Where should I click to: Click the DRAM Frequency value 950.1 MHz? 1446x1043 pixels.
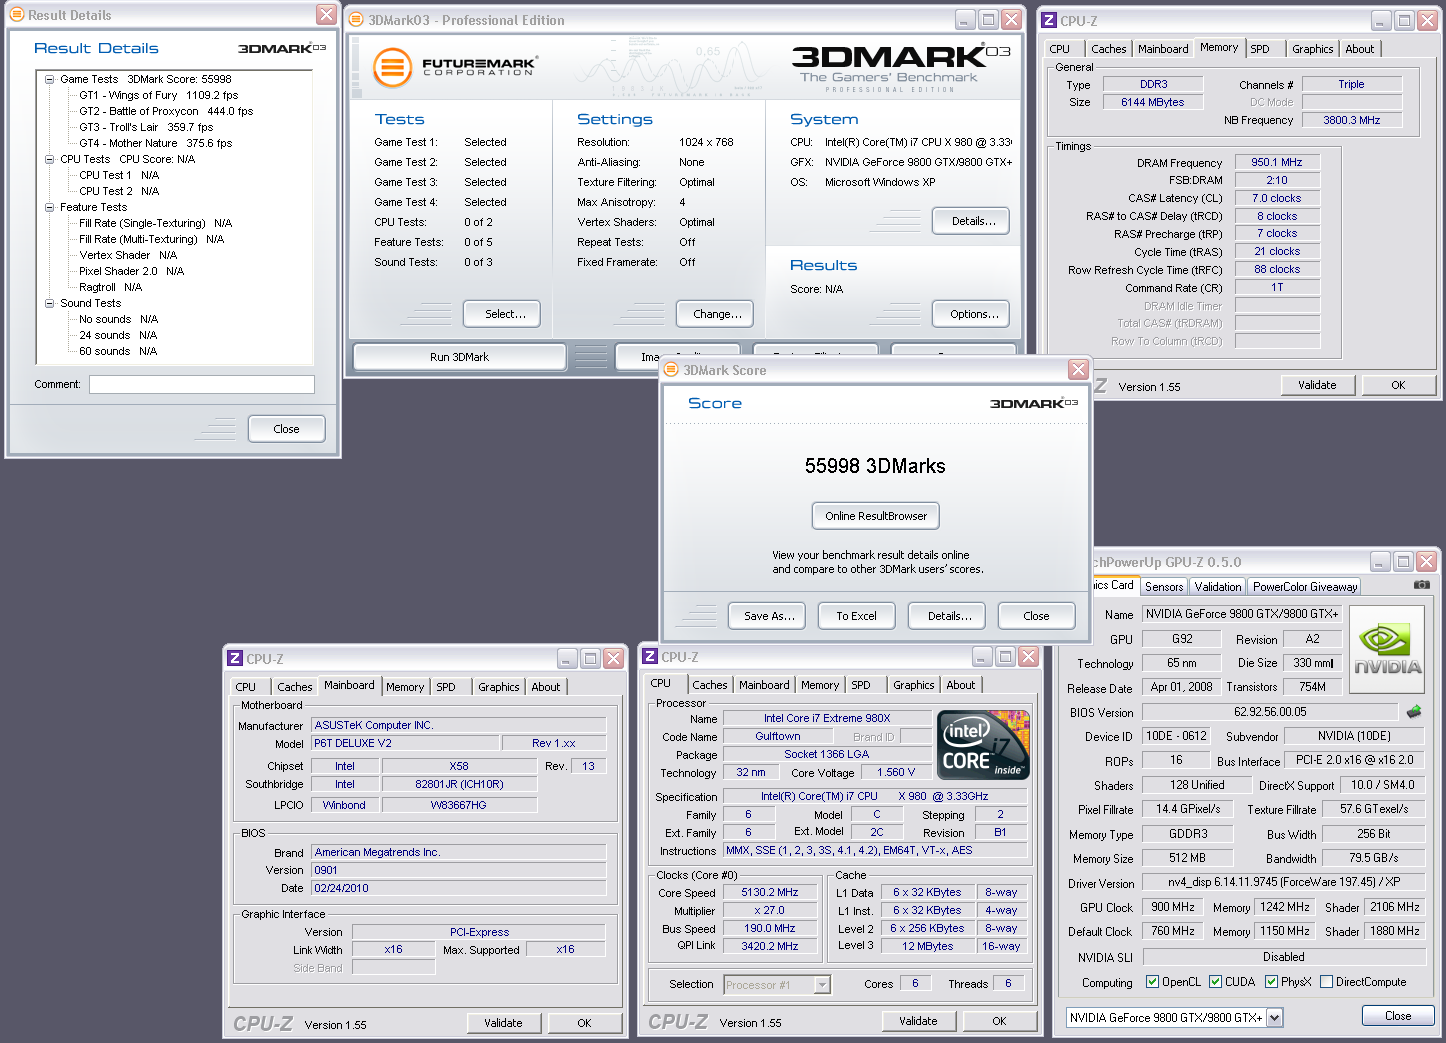pos(1277,162)
